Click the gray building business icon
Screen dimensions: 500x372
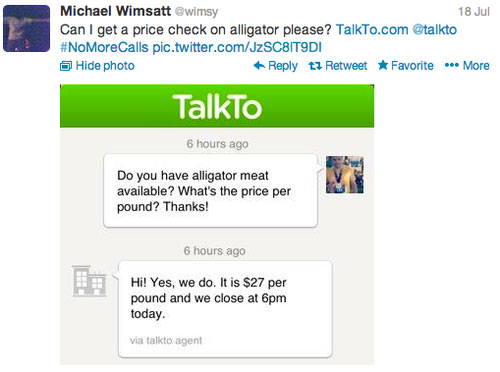pyautogui.click(x=89, y=281)
